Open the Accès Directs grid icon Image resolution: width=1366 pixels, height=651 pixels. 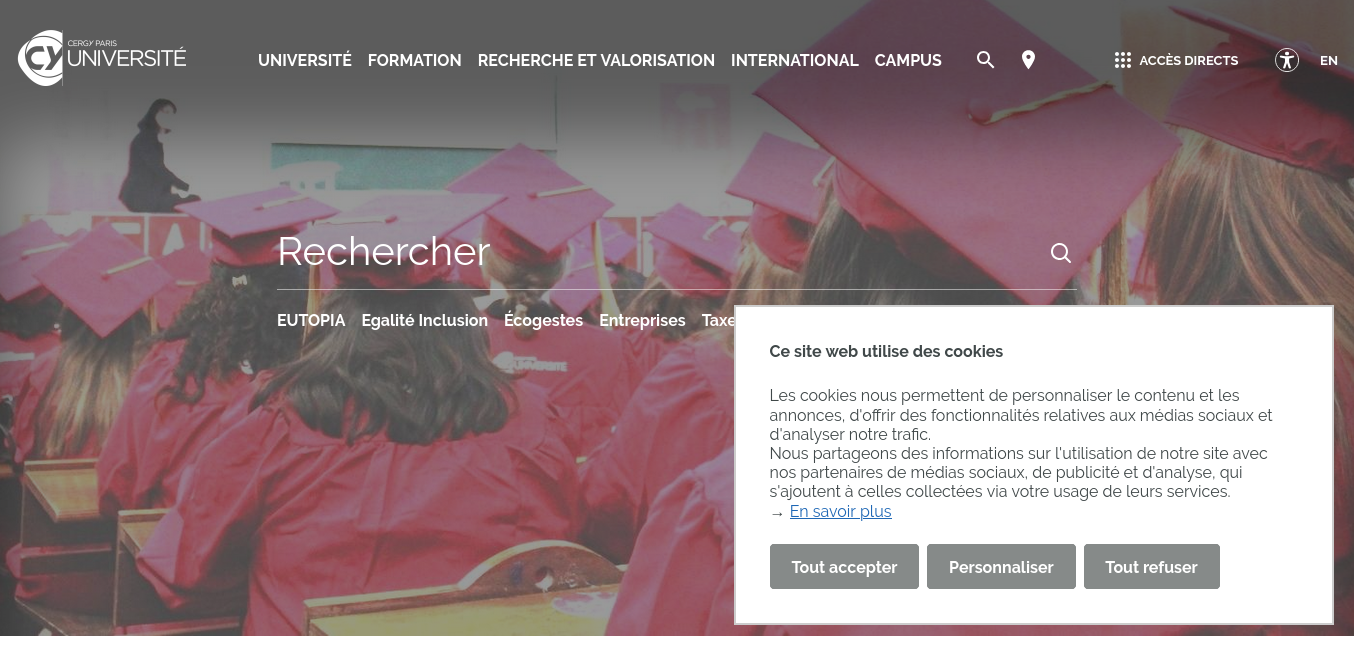tap(1122, 60)
